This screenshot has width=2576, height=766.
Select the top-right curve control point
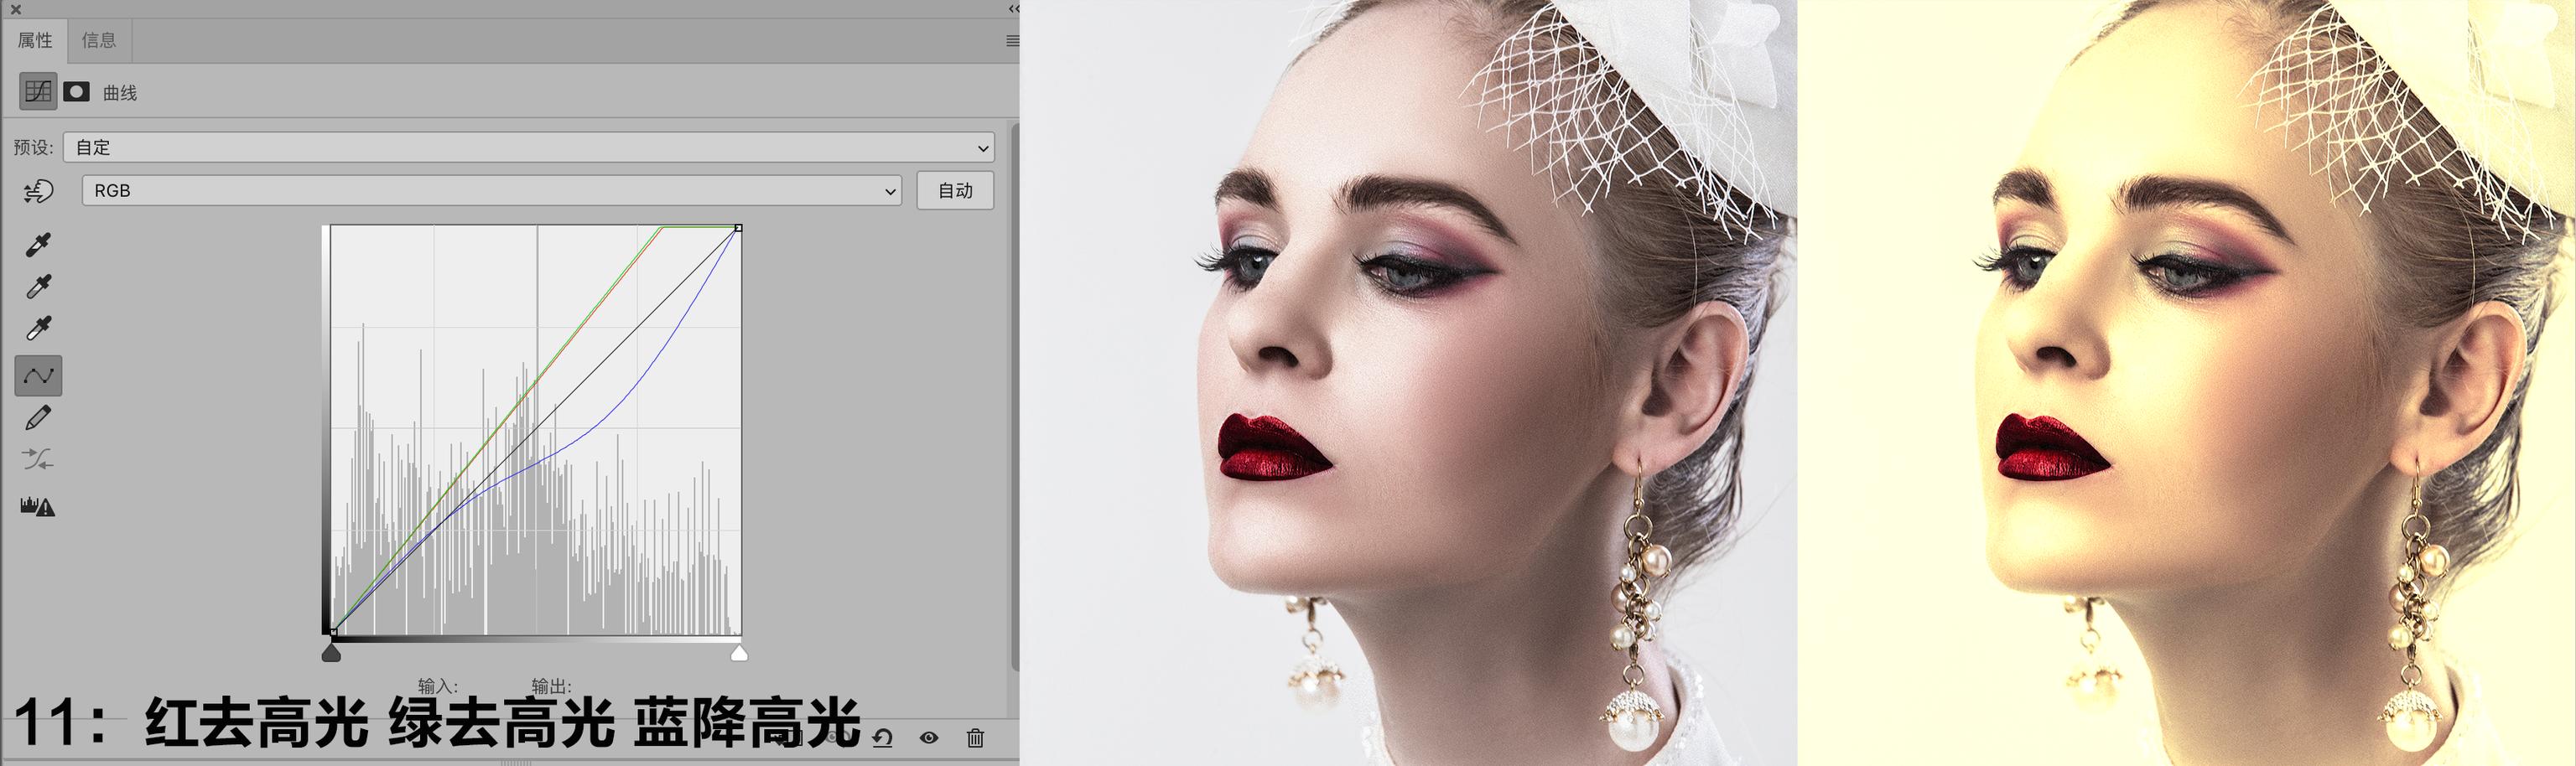pos(738,228)
